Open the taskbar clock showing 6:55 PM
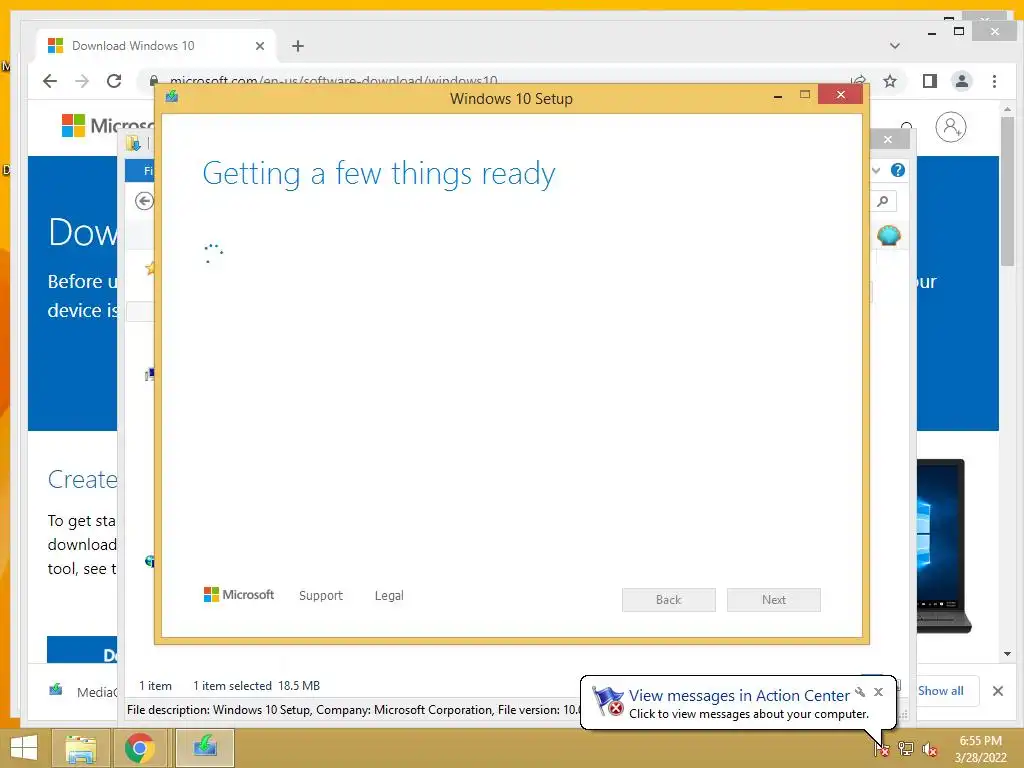 coord(980,749)
